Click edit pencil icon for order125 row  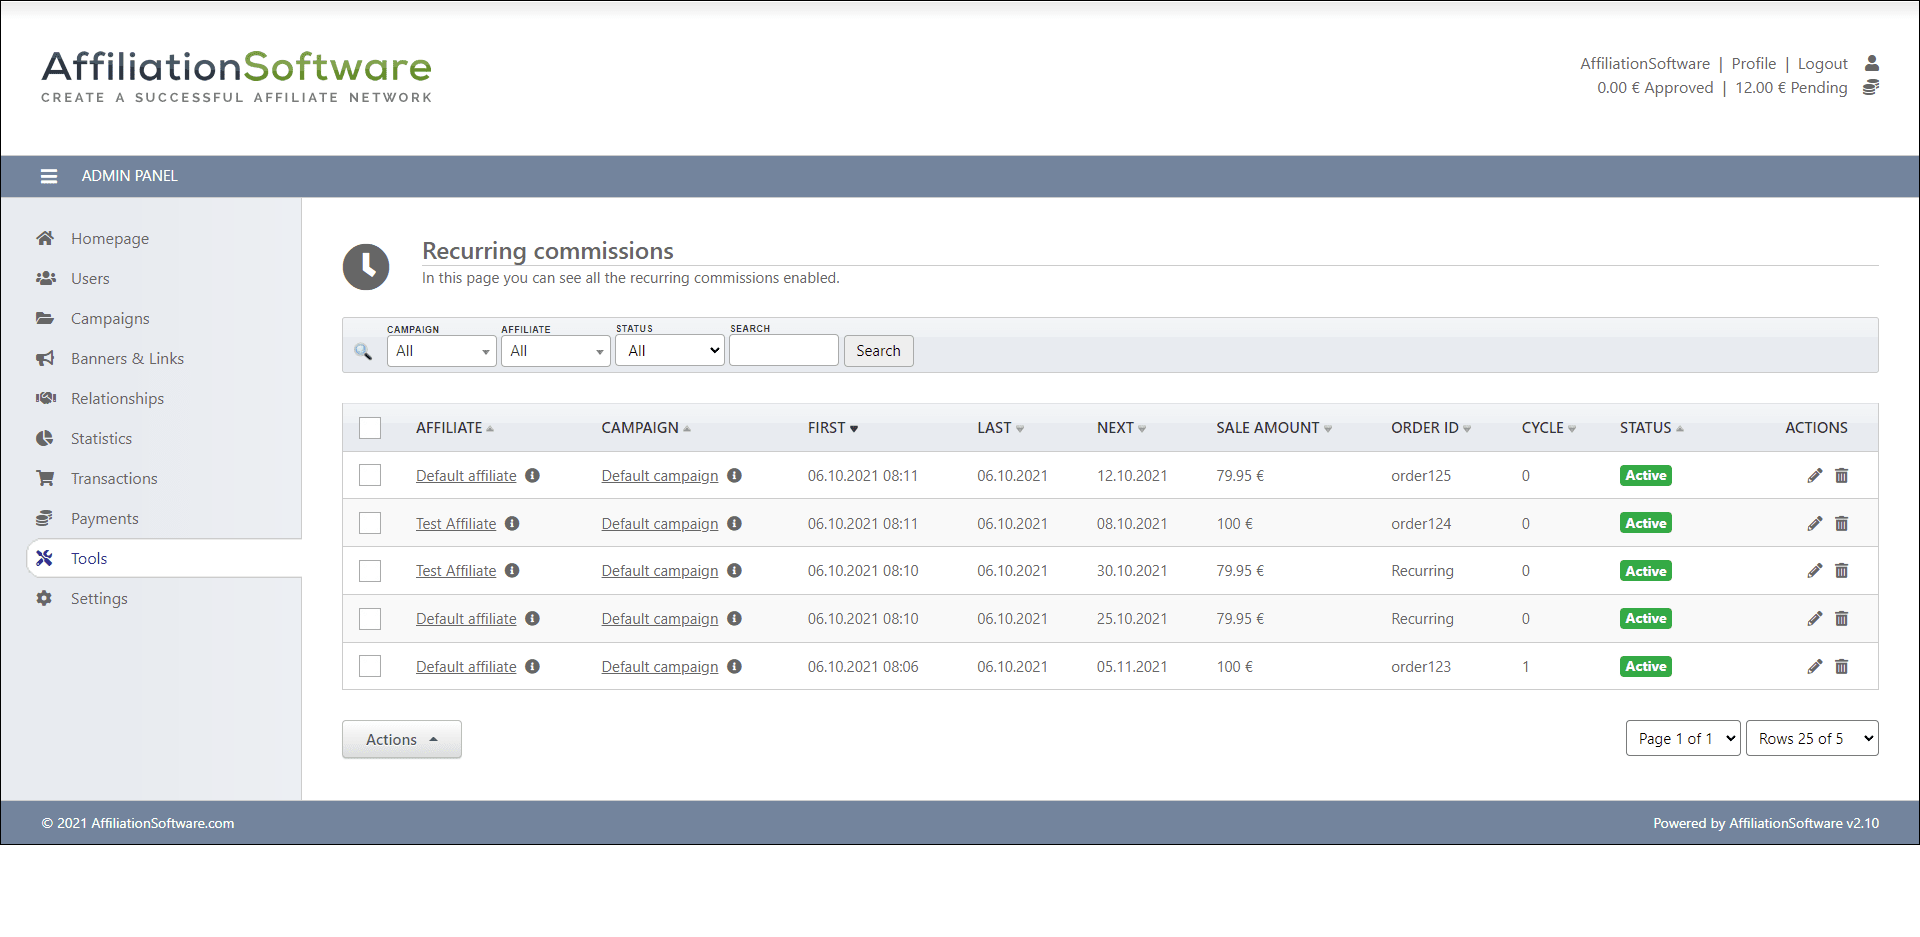(x=1814, y=476)
